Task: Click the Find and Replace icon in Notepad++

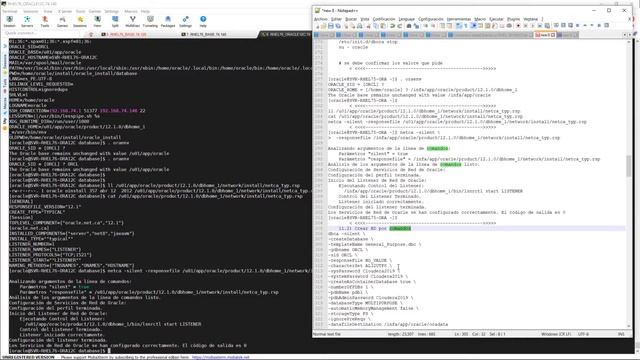Action: click(x=416, y=26)
